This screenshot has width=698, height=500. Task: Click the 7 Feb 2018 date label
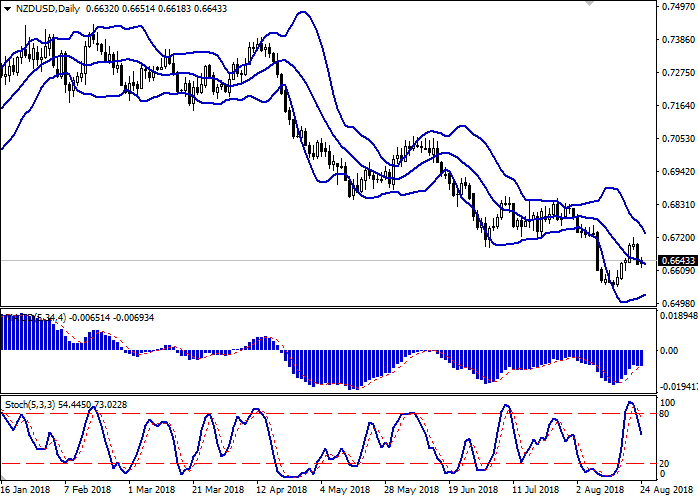tap(87, 491)
